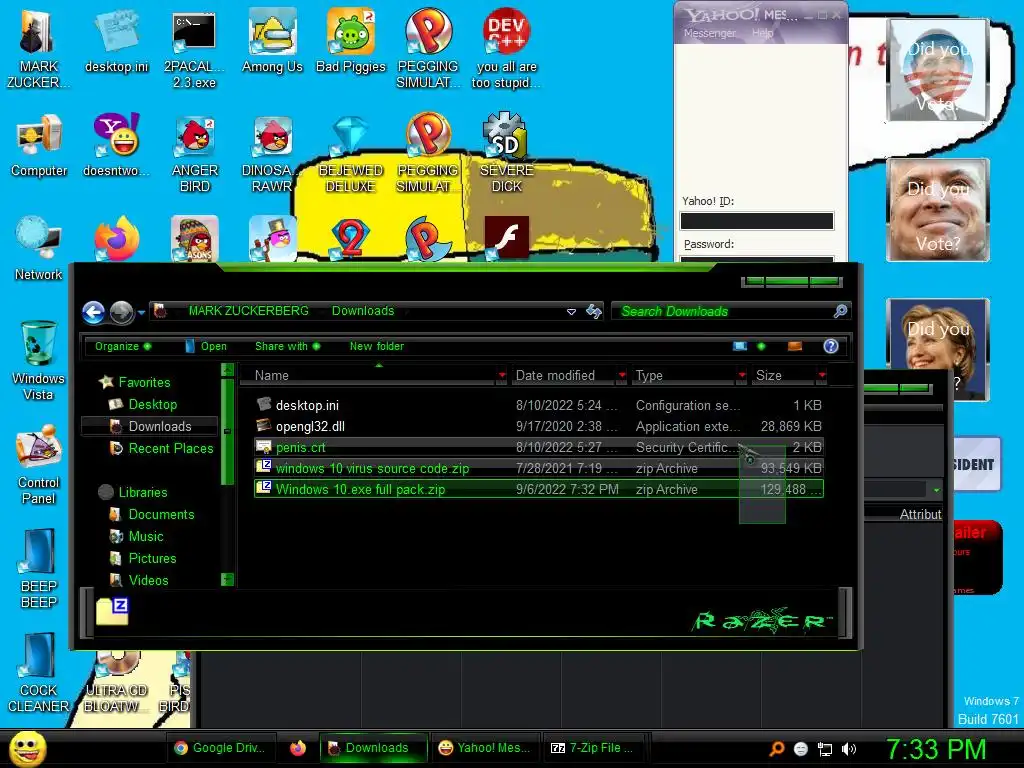Select the penis.crt file
The image size is (1024, 768).
pyautogui.click(x=539, y=447)
